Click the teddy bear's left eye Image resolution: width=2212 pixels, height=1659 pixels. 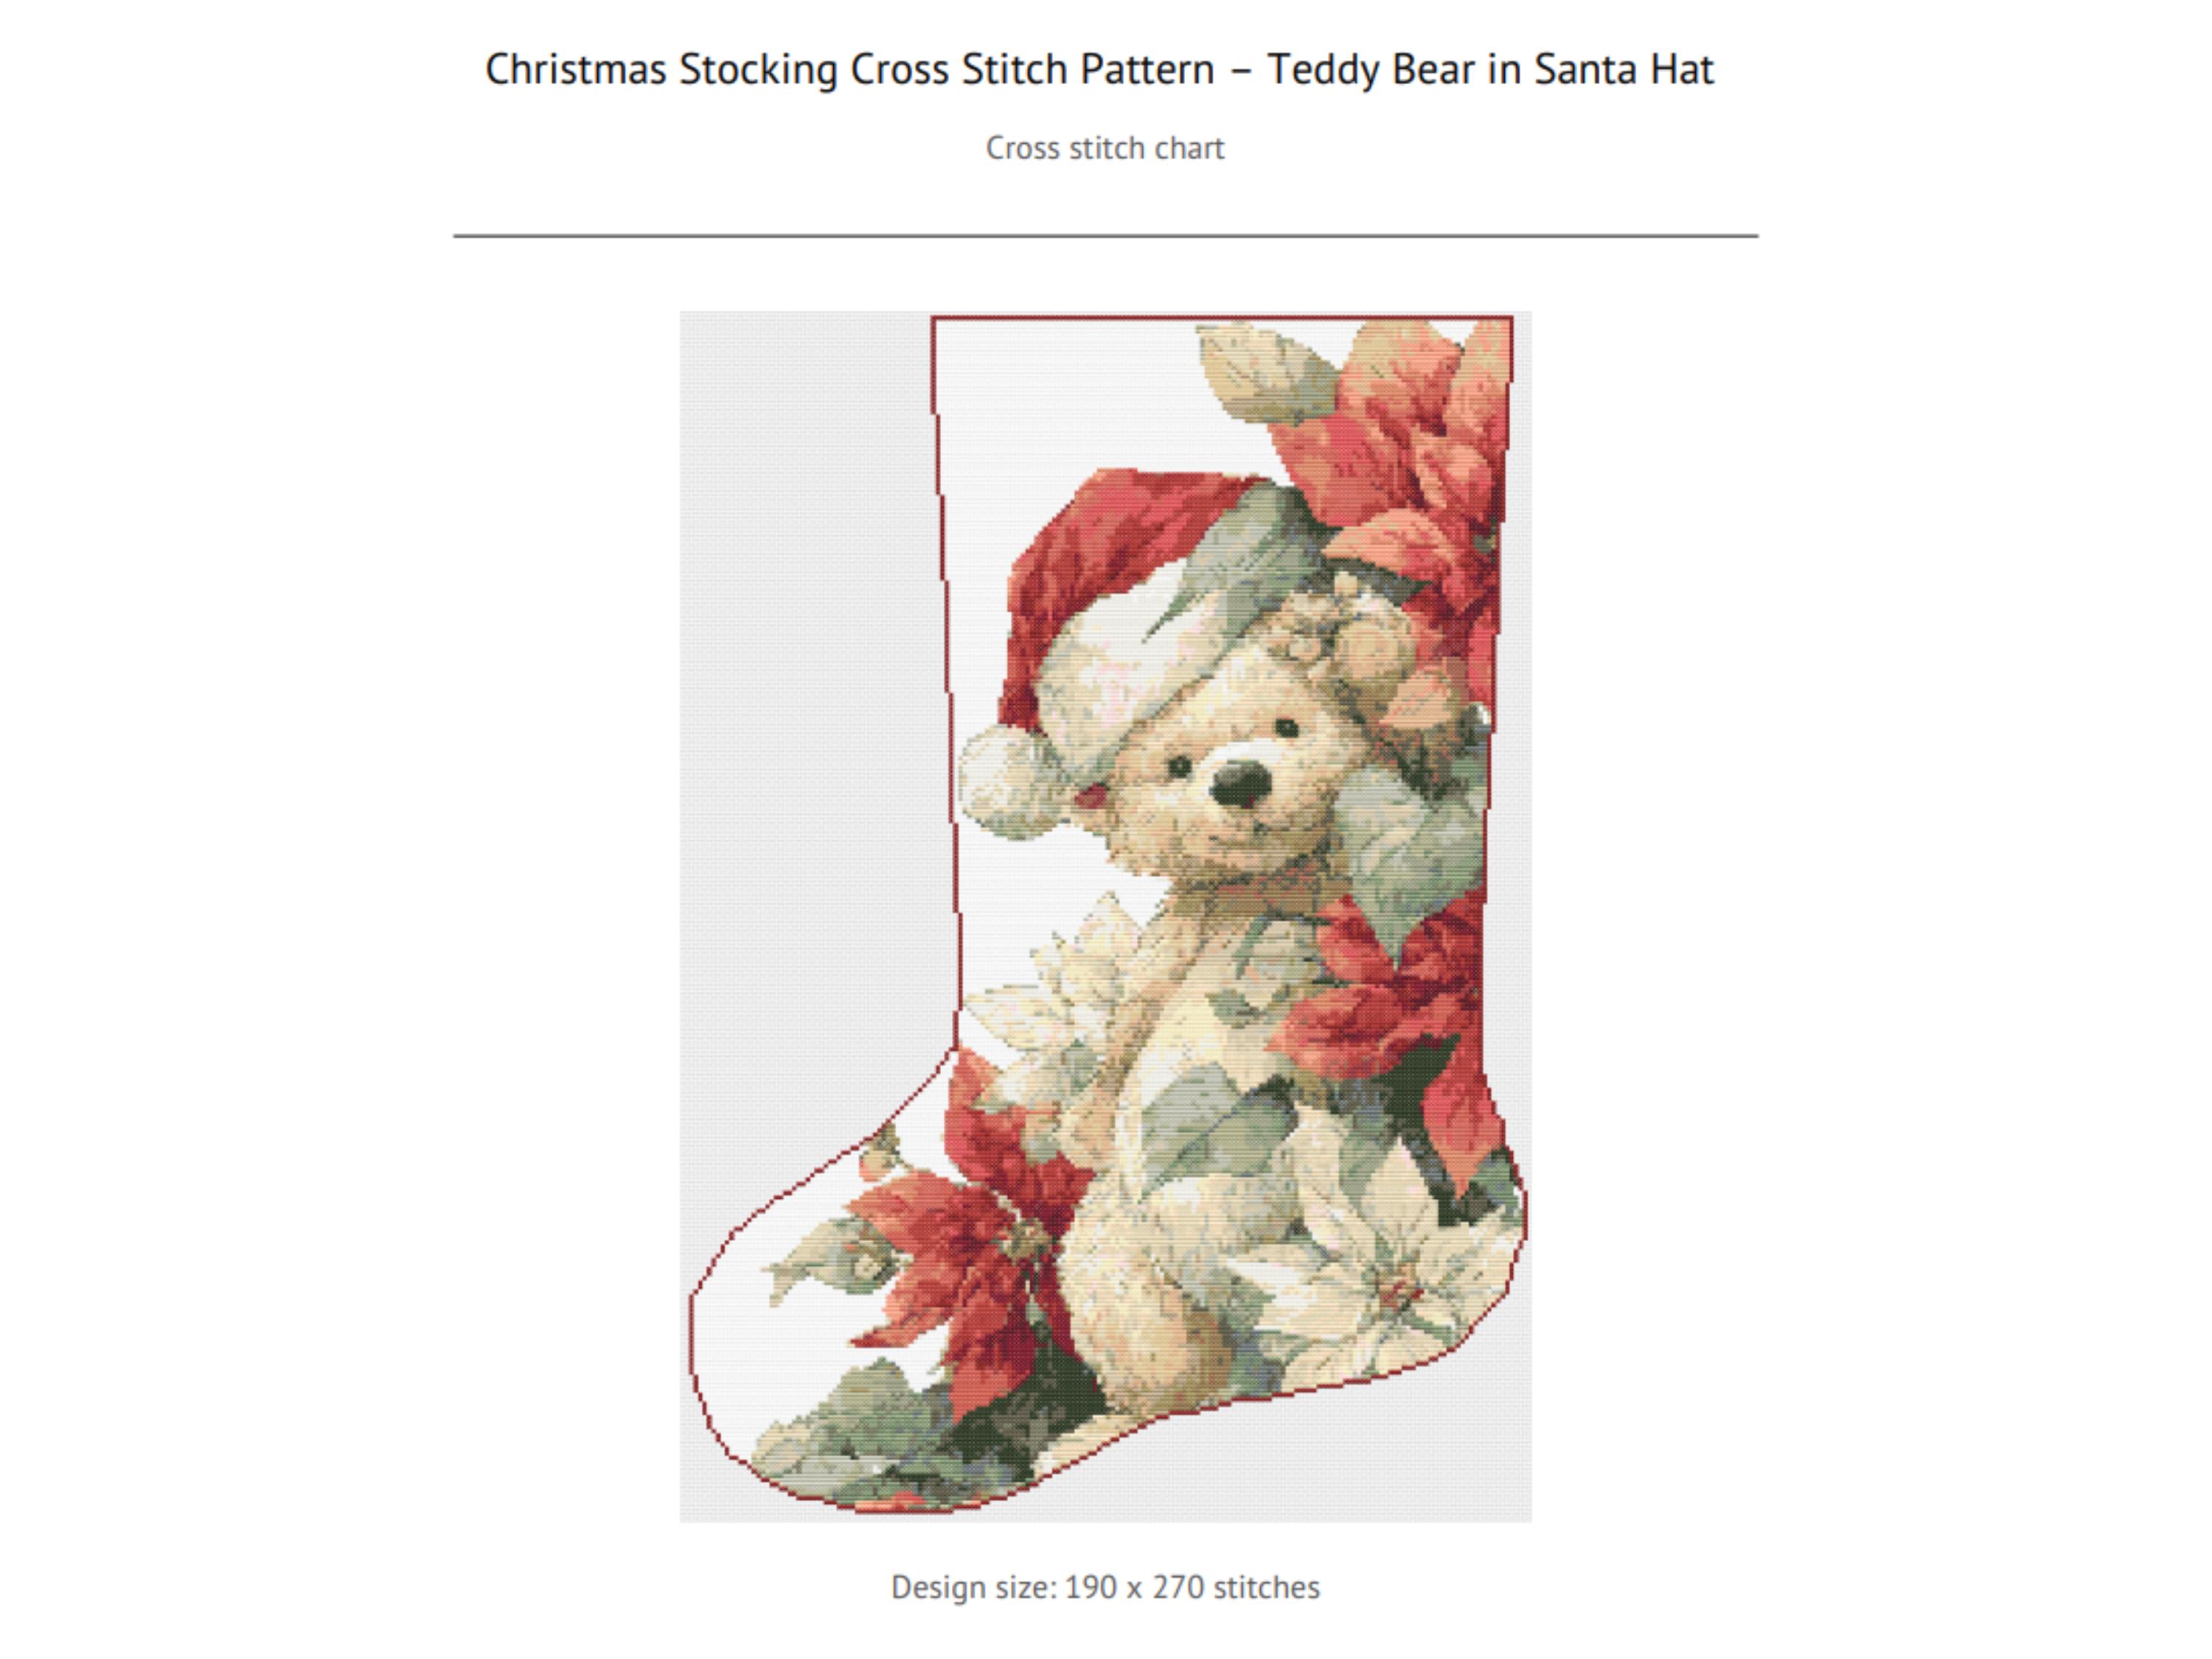(1180, 767)
